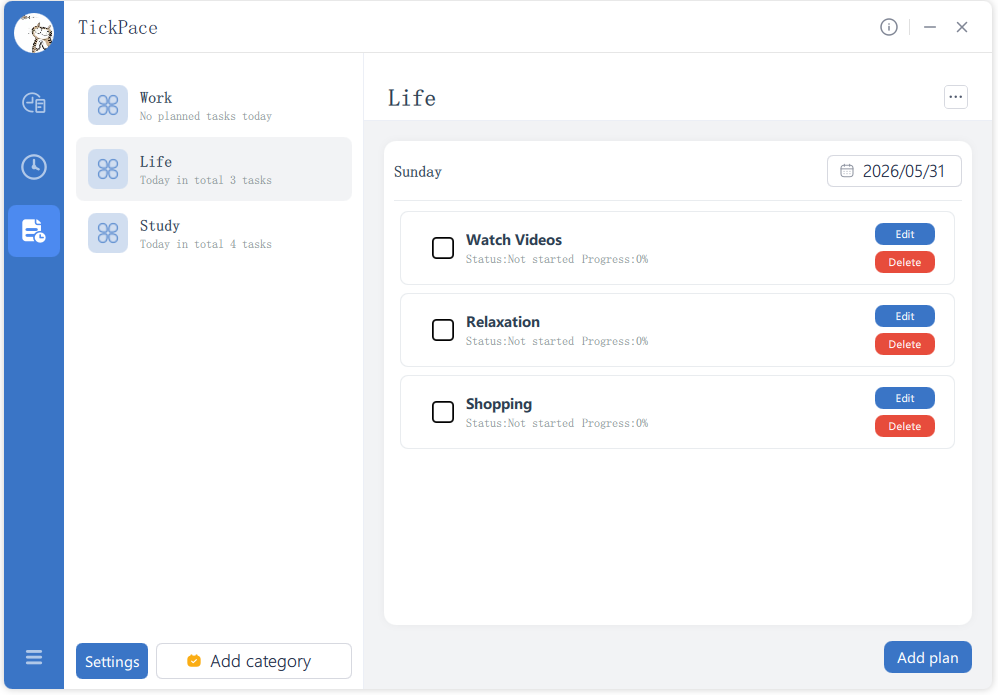
Task: Select the Life category
Action: 214,169
